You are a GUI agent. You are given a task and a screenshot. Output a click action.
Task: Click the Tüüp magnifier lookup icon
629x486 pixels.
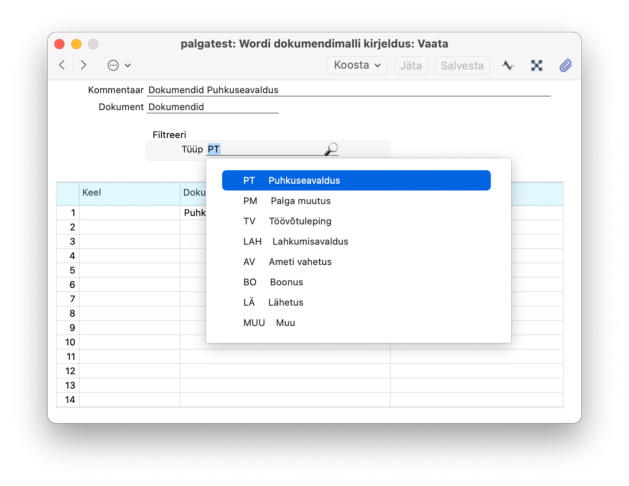pyautogui.click(x=331, y=149)
